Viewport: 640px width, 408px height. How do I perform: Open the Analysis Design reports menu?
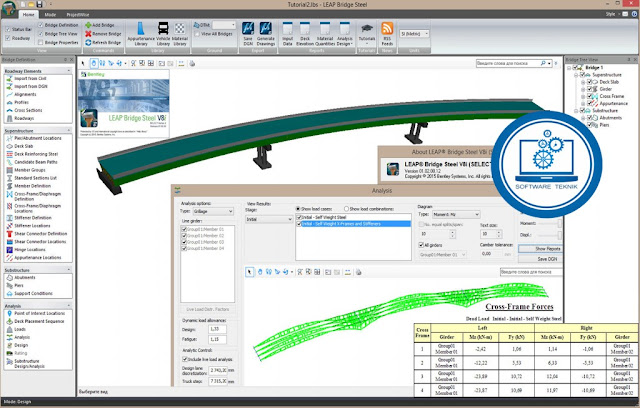tap(344, 33)
